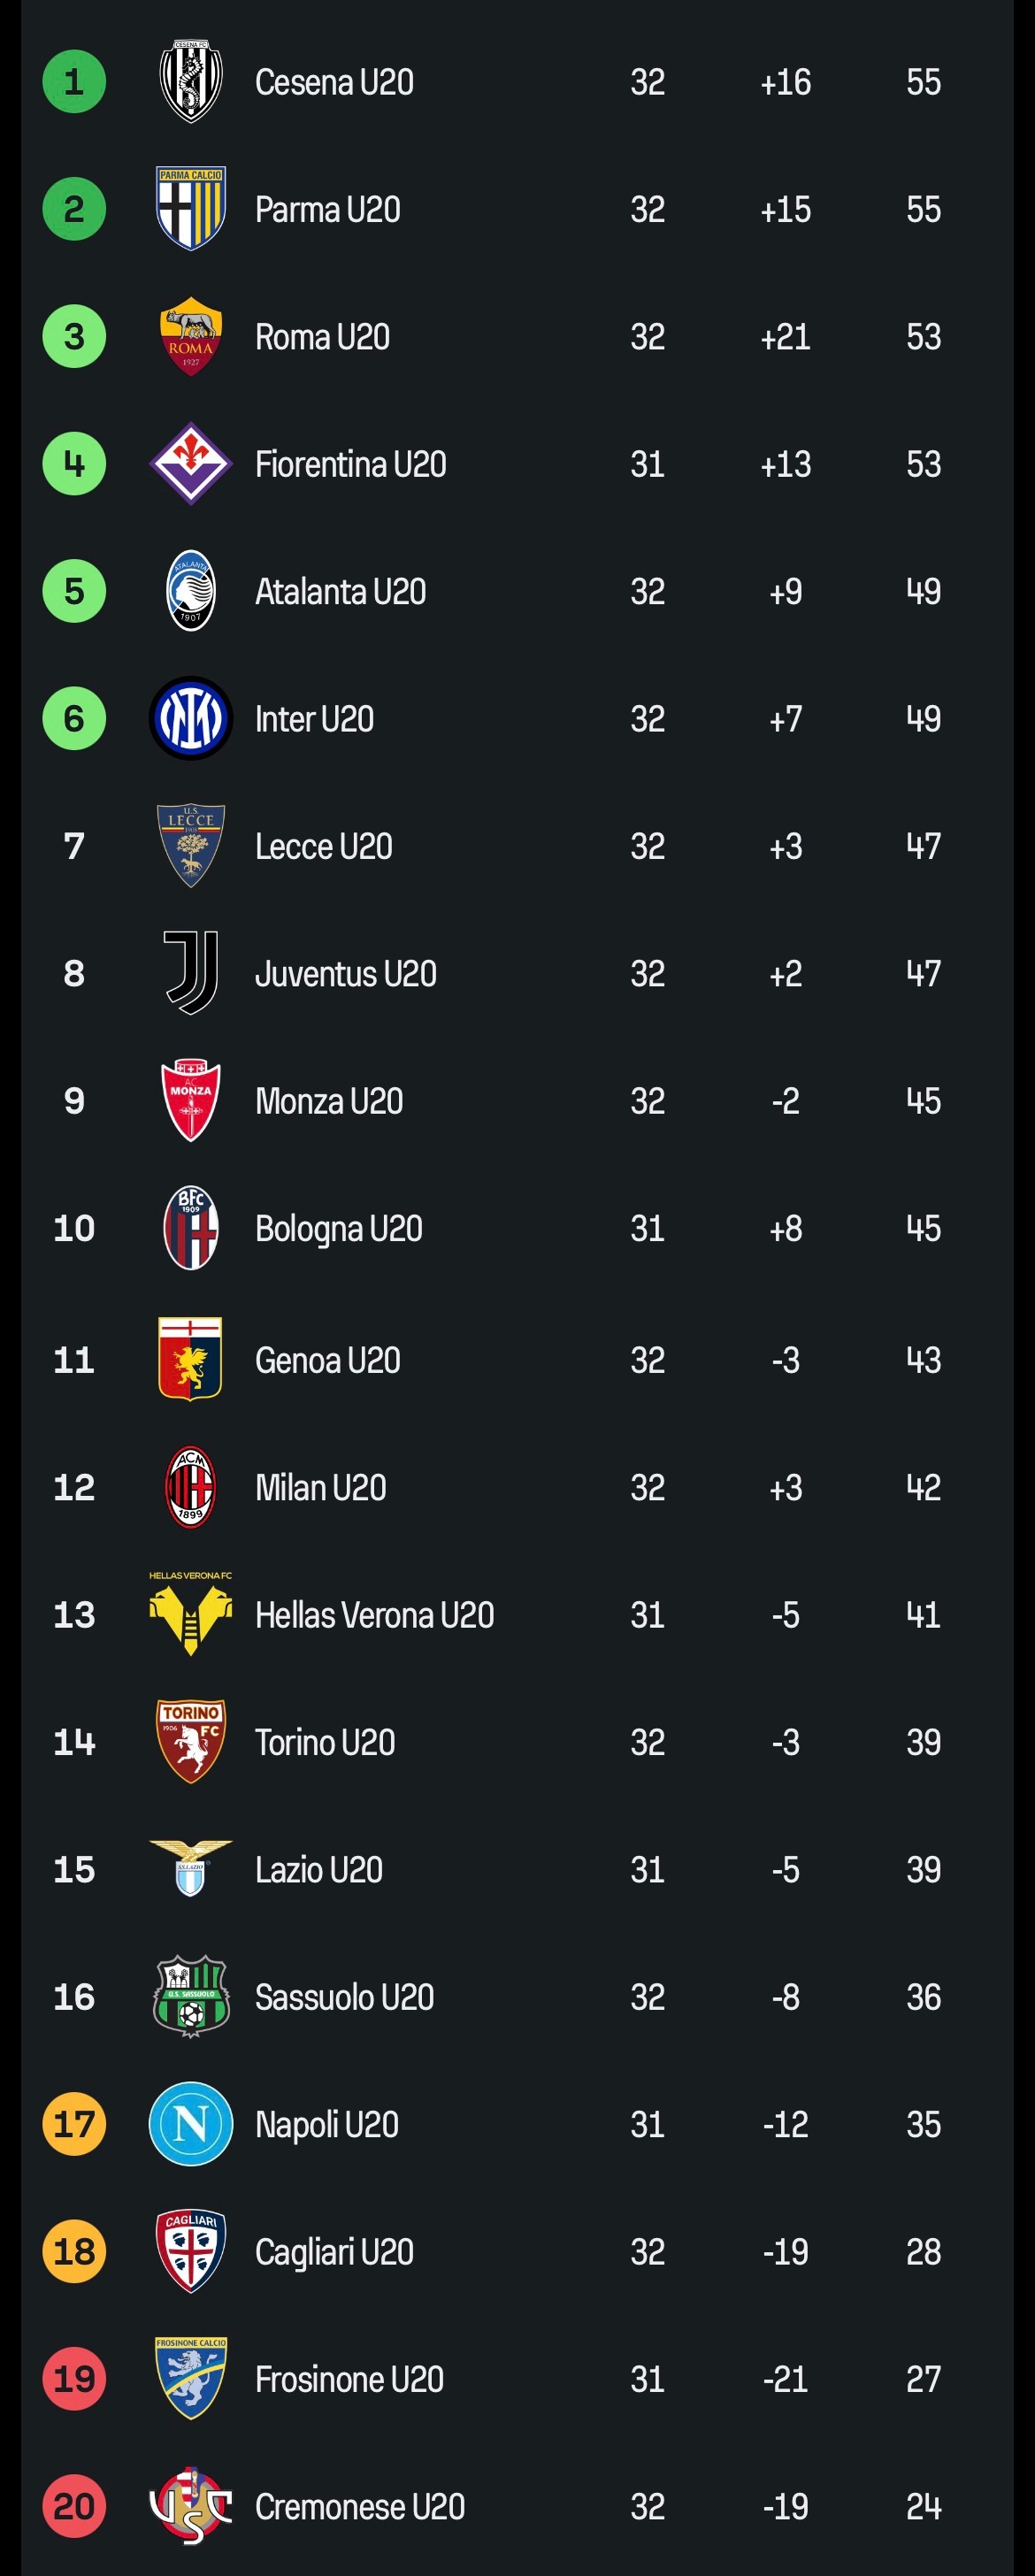Tap Roma U20's +21 goal difference

click(785, 337)
